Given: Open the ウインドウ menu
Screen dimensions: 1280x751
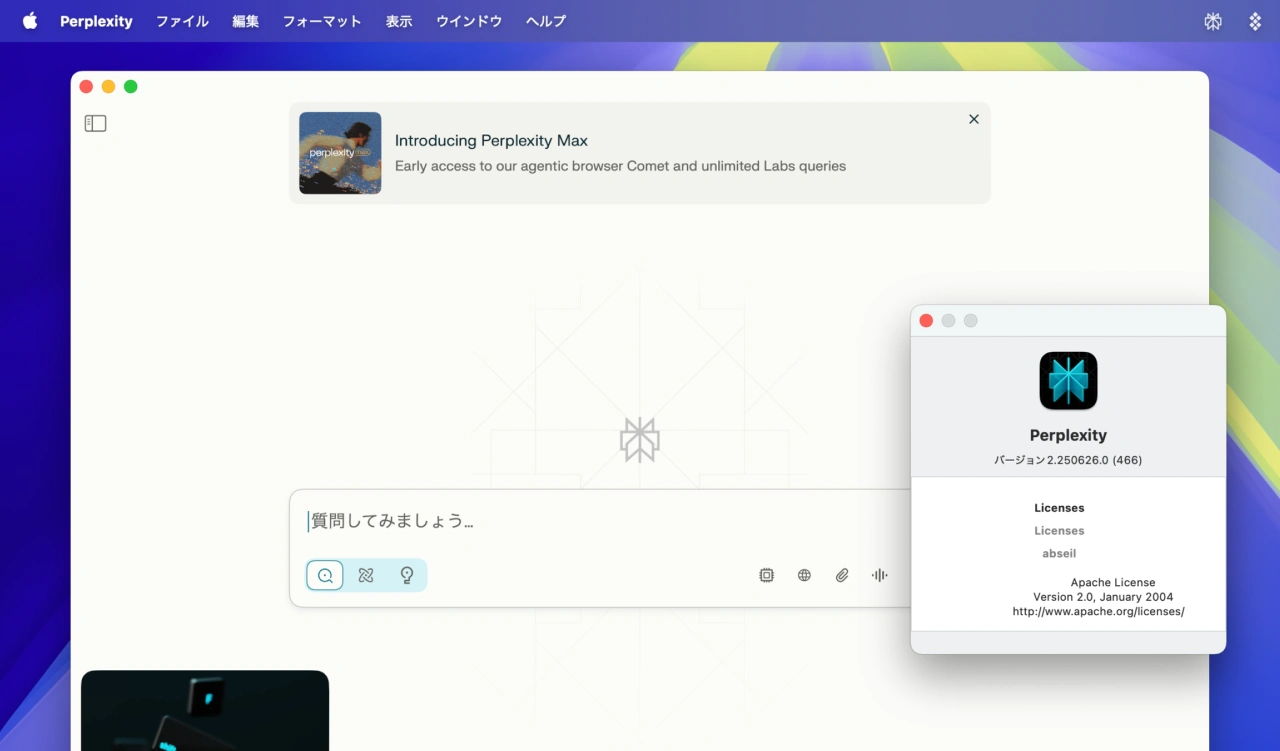Looking at the screenshot, I should [469, 21].
